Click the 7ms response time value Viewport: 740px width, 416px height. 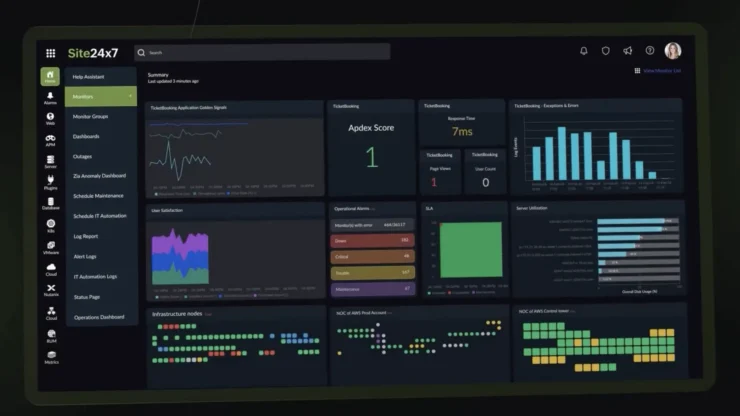(x=462, y=132)
